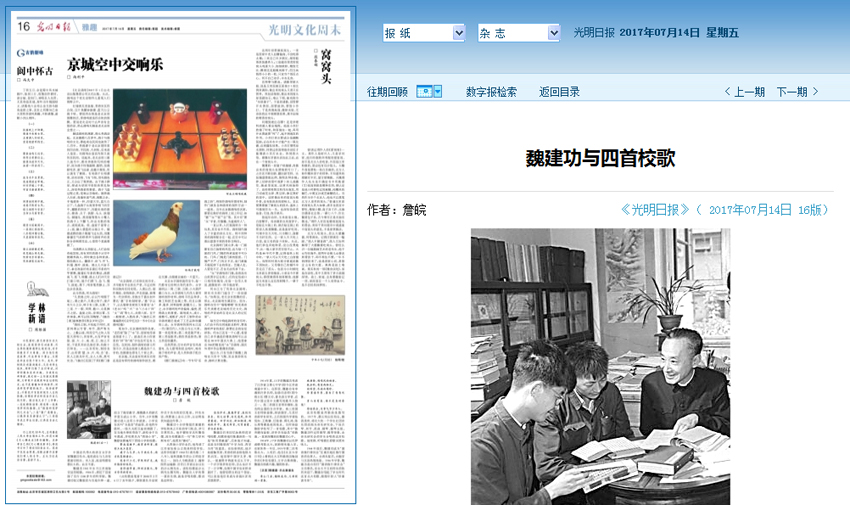Return to catalog via 返回目录
Screen dimensions: 850x505
click(x=559, y=92)
